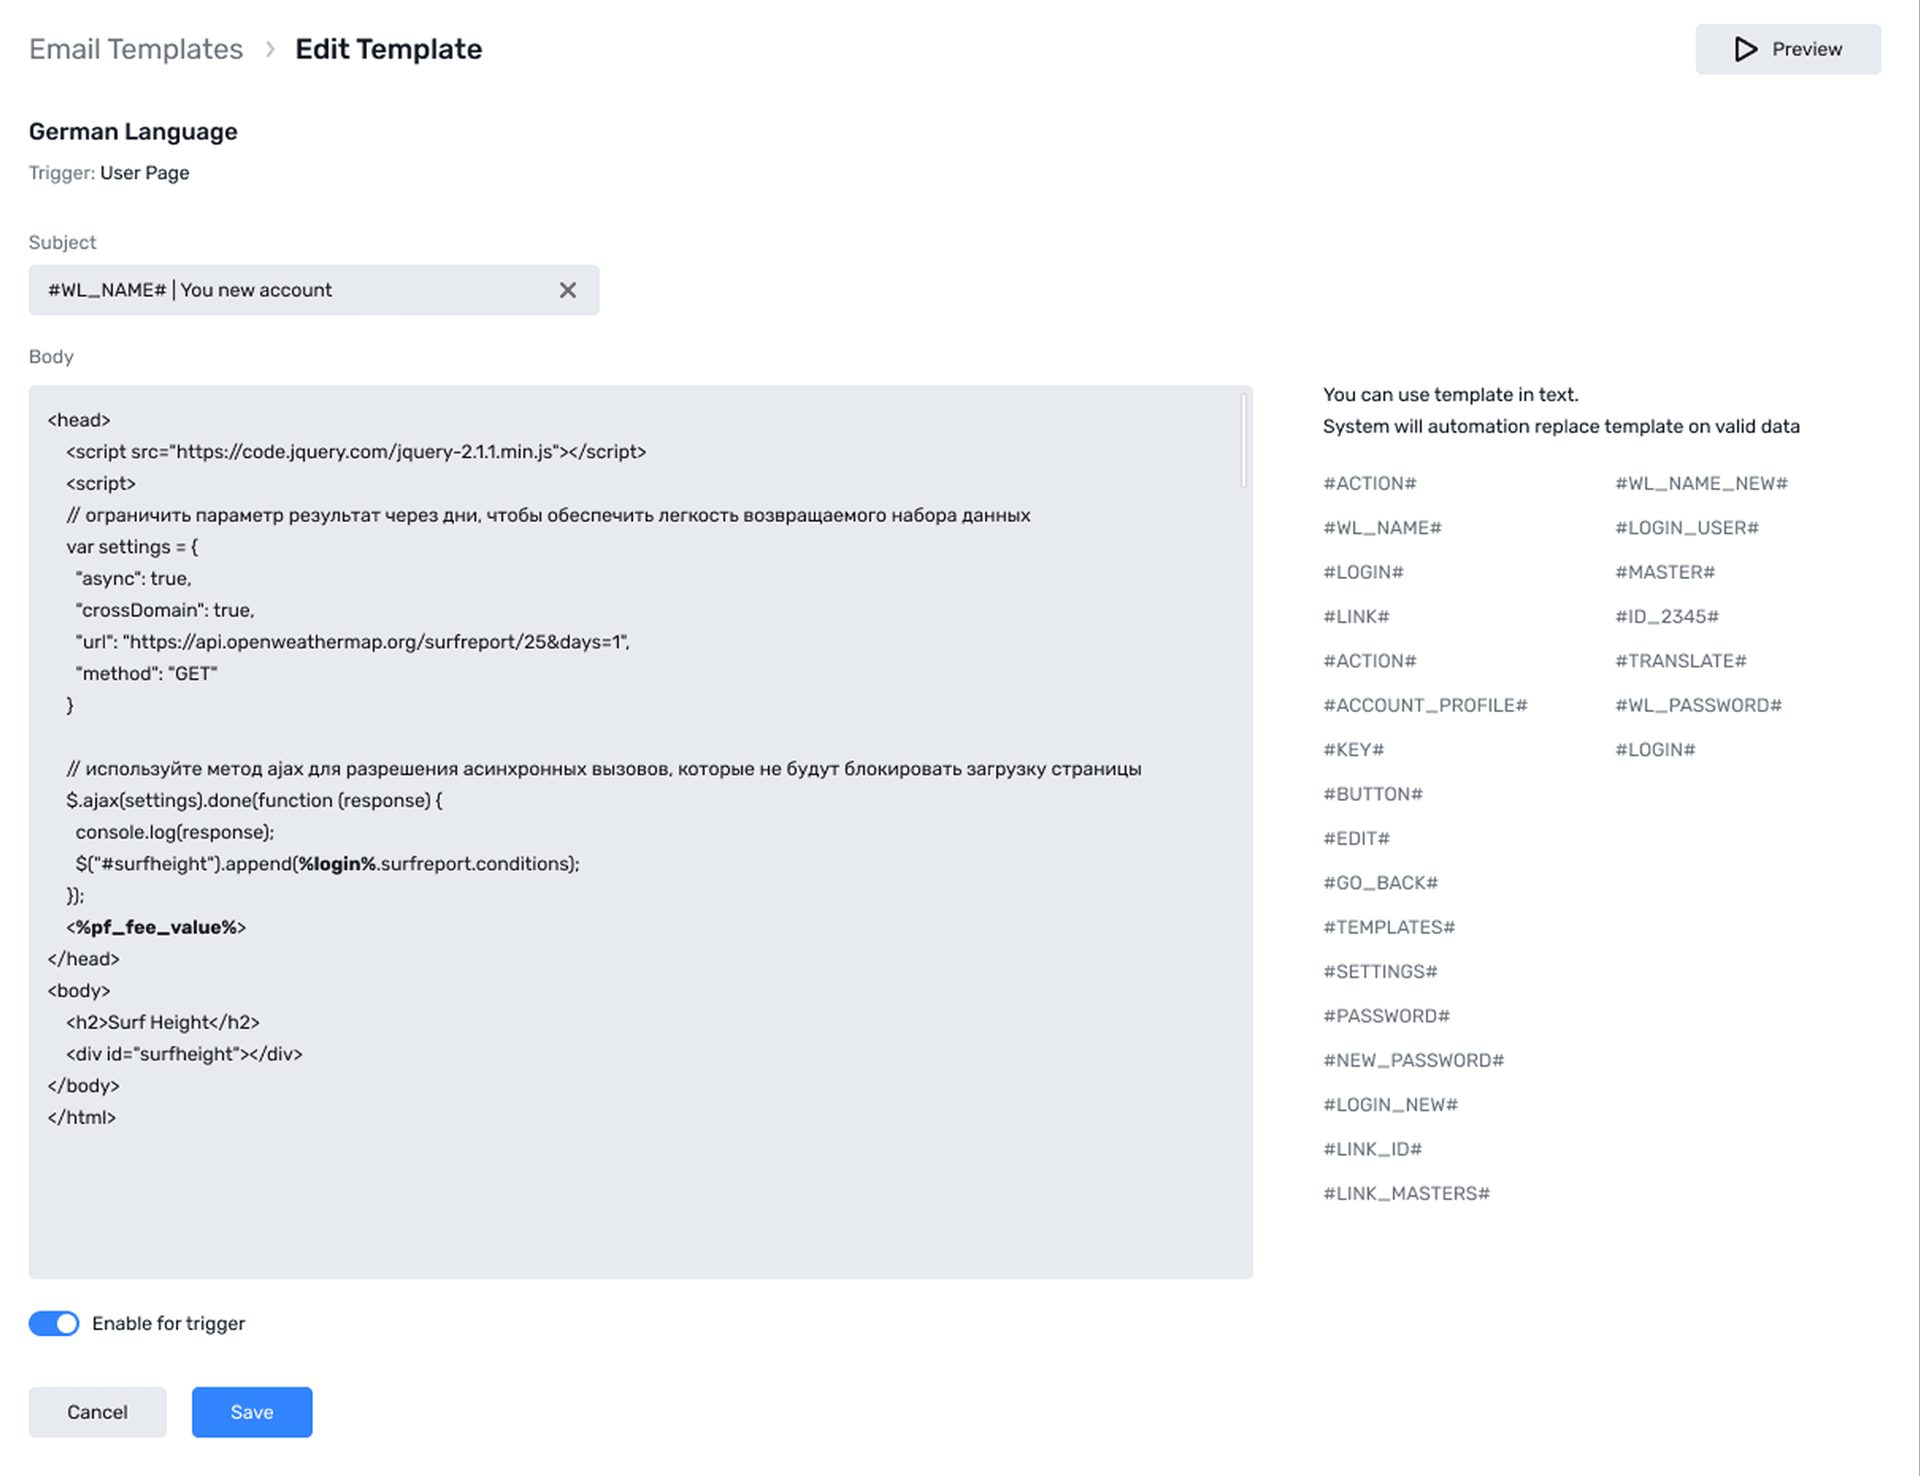1920x1476 pixels.
Task: Clear the Subject field with the X icon
Action: (x=568, y=290)
